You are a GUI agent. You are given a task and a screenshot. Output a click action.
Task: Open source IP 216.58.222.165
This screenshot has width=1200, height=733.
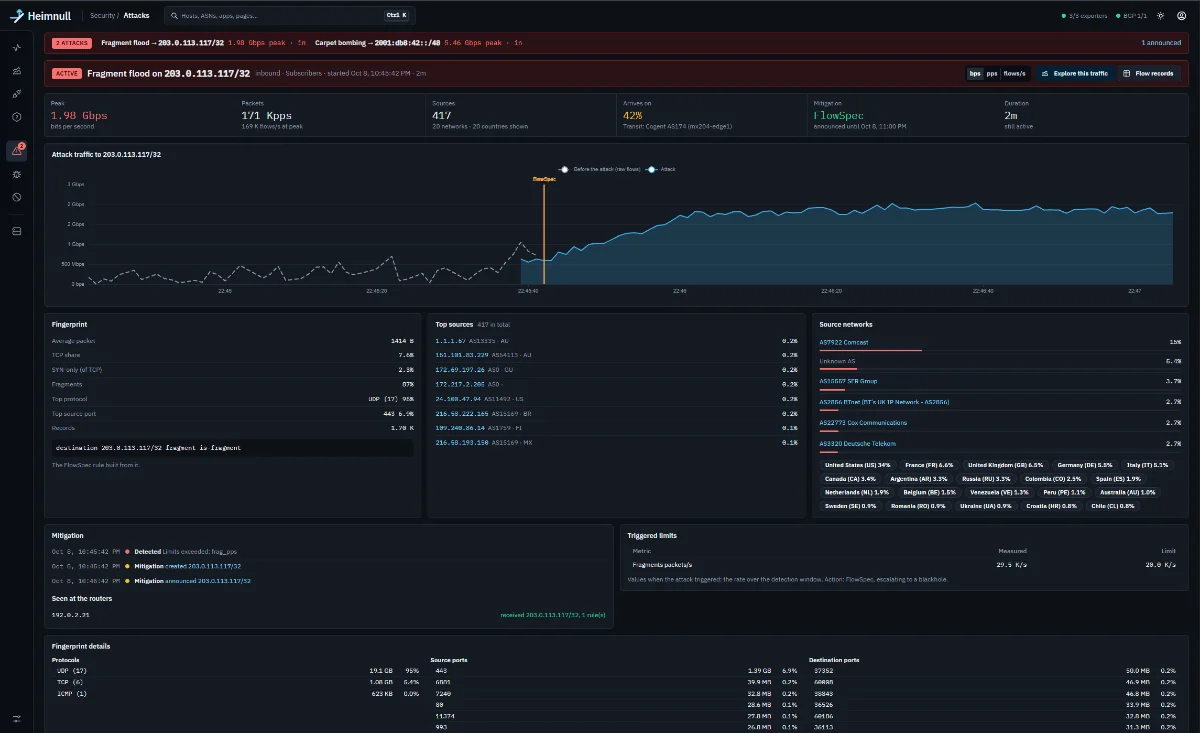click(x=462, y=413)
